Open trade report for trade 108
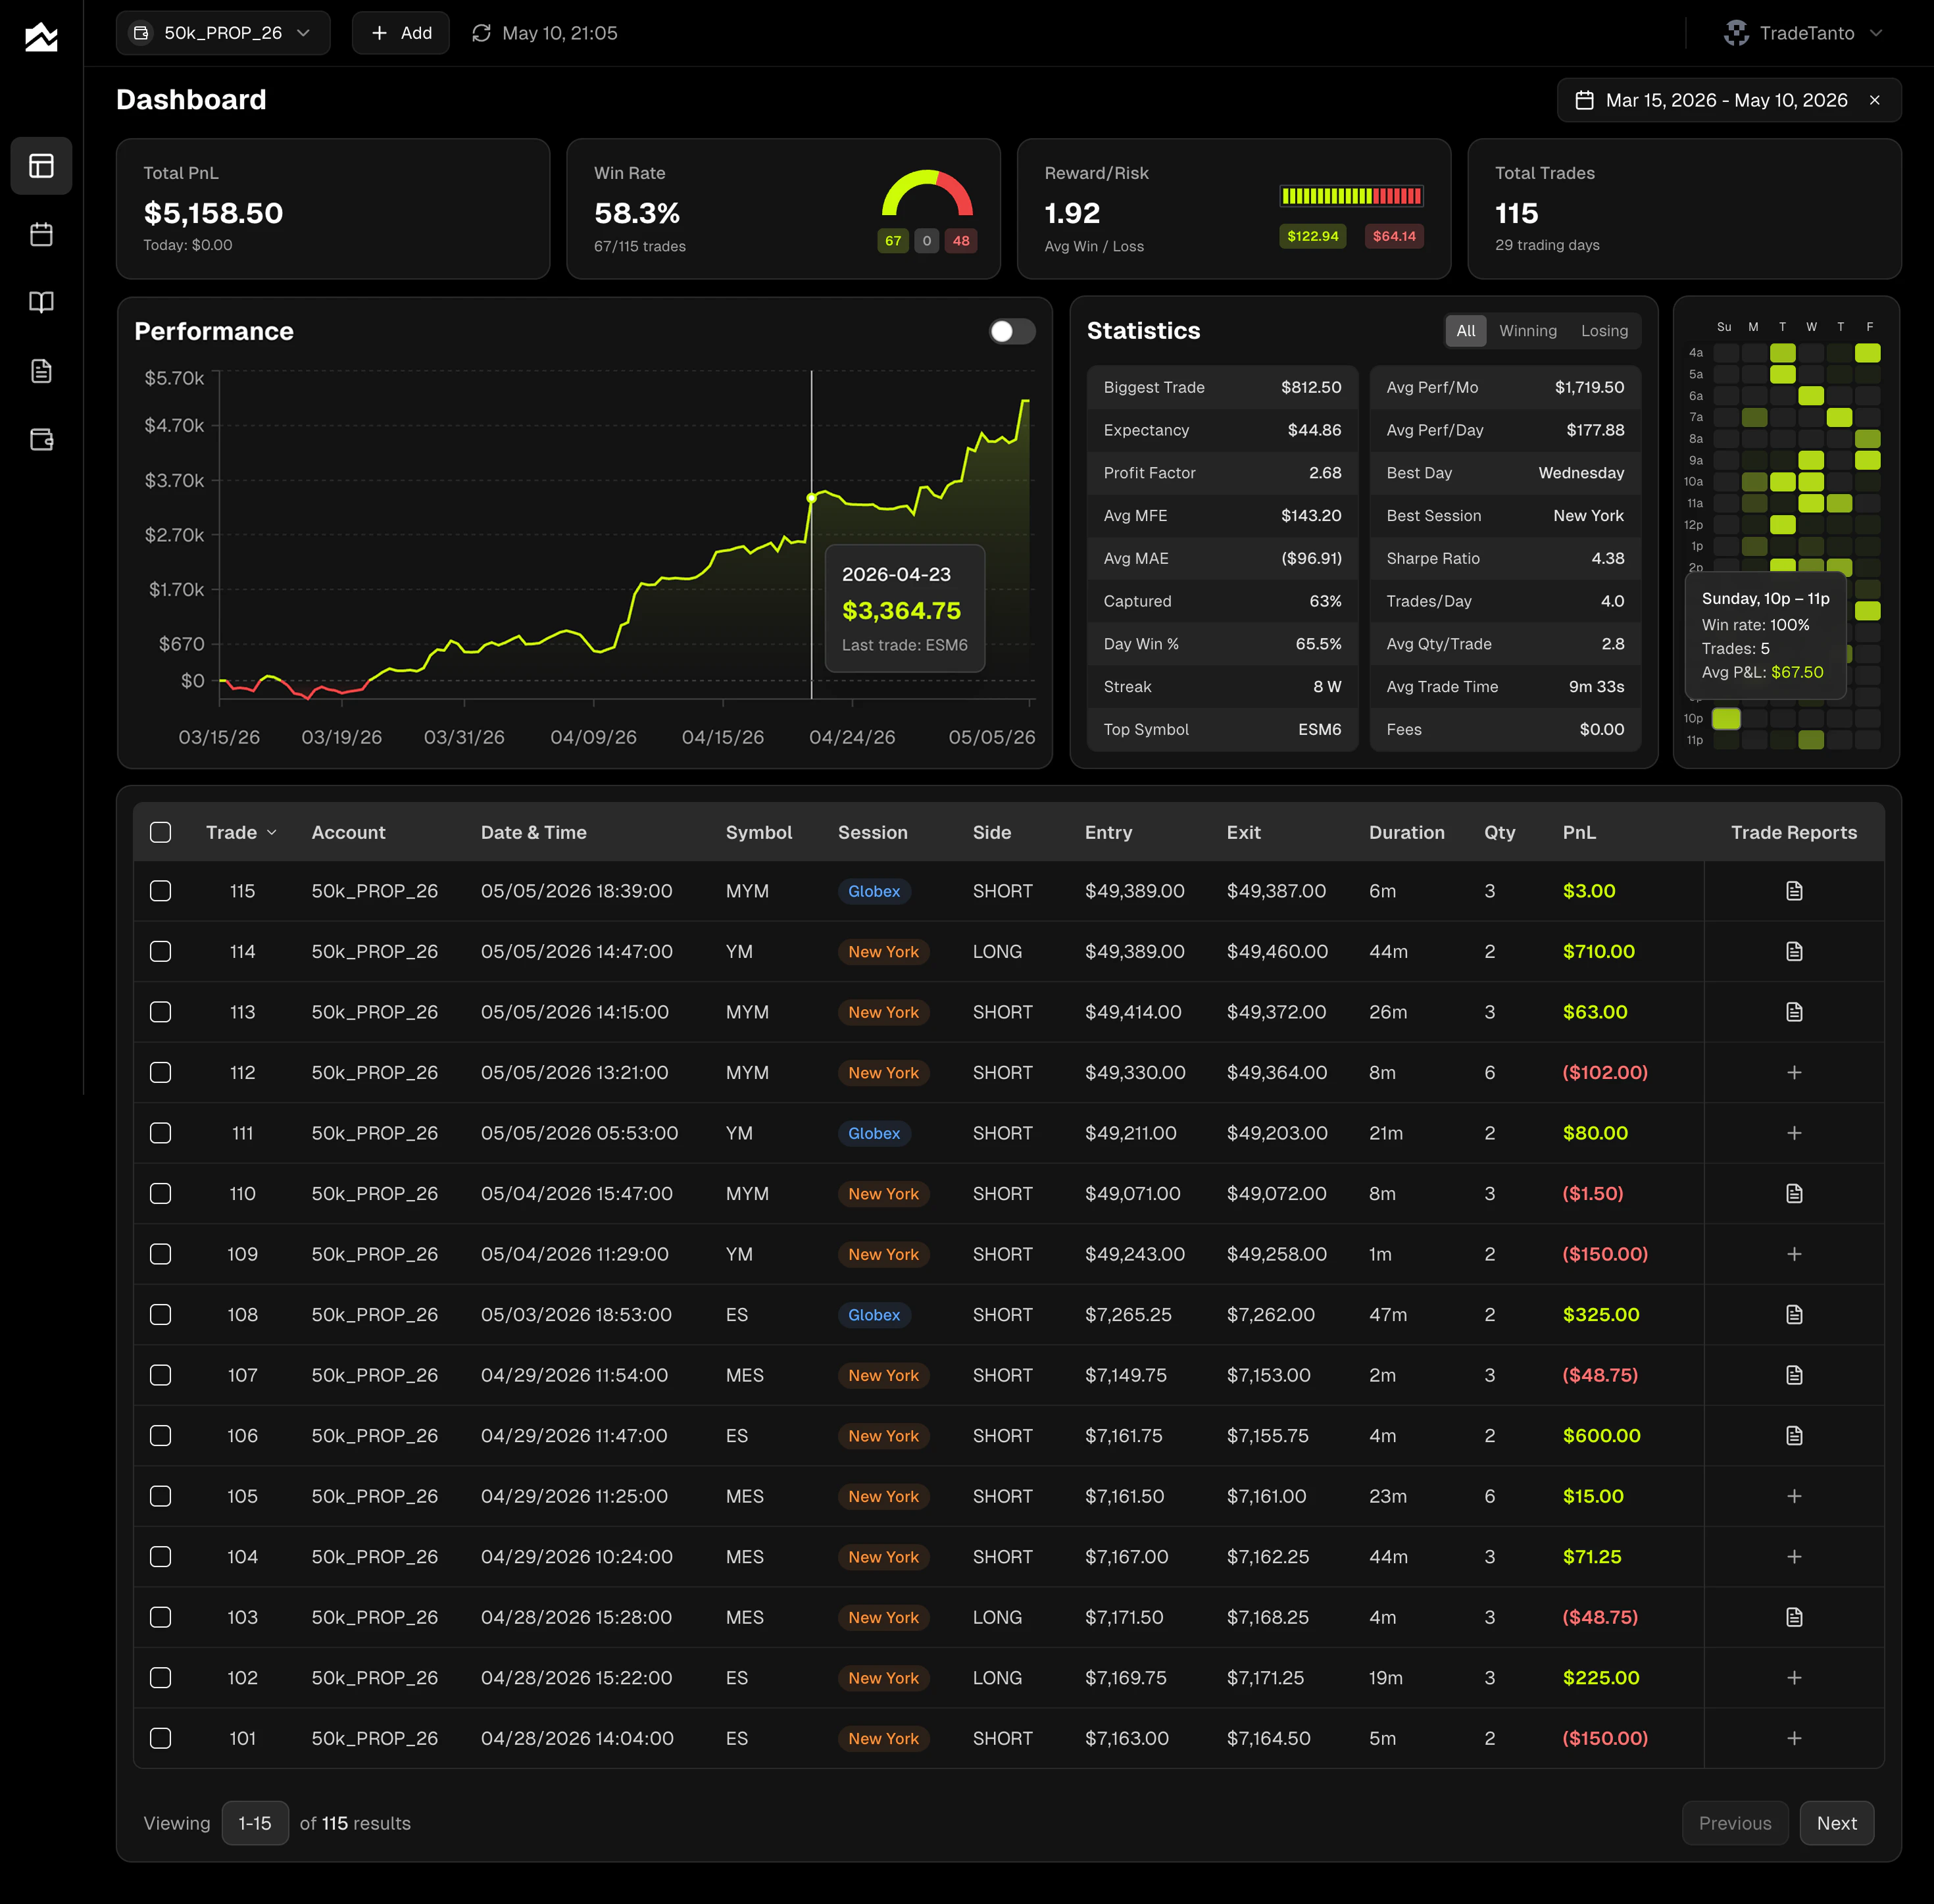Image resolution: width=1934 pixels, height=1904 pixels. 1794,1314
